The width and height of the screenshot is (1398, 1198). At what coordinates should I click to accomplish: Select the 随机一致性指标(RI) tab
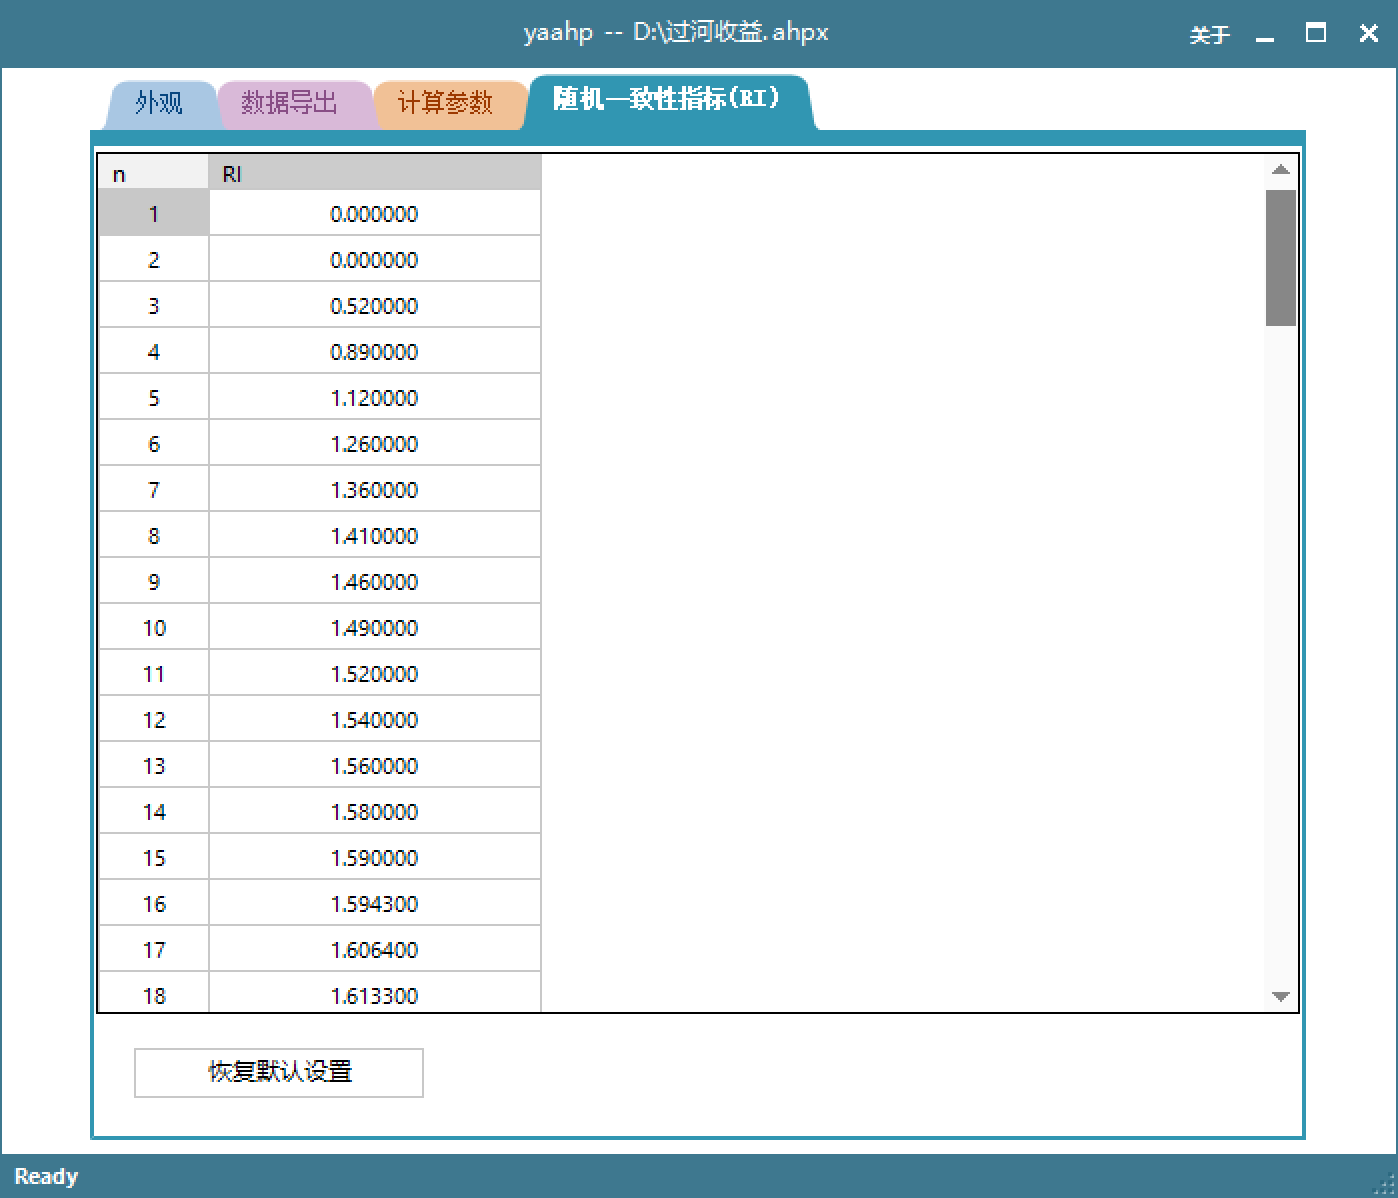pyautogui.click(x=667, y=100)
